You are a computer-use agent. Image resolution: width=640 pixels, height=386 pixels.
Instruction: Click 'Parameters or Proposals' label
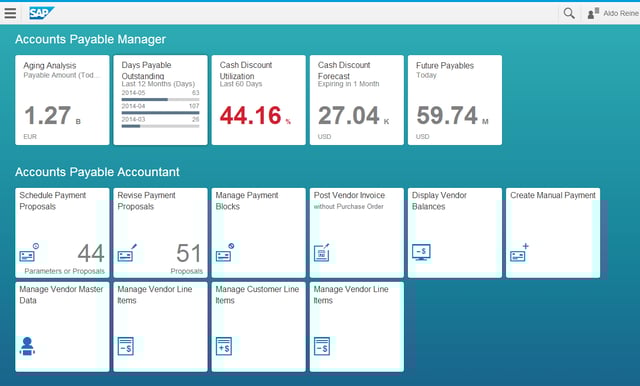coord(64,271)
